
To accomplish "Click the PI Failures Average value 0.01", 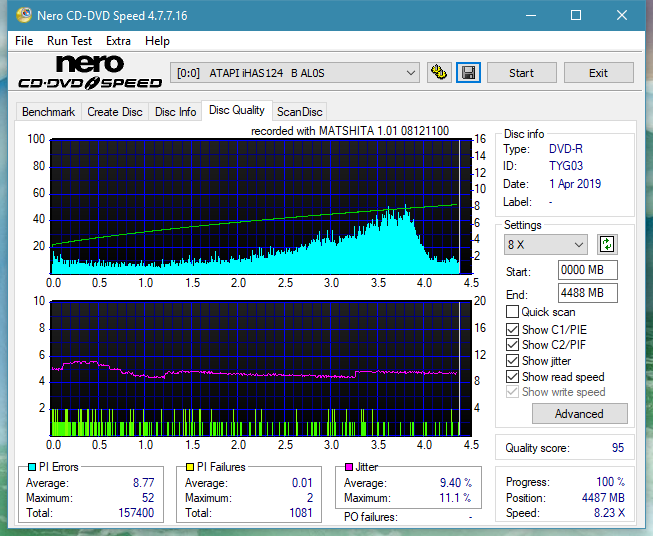I will 302,483.
